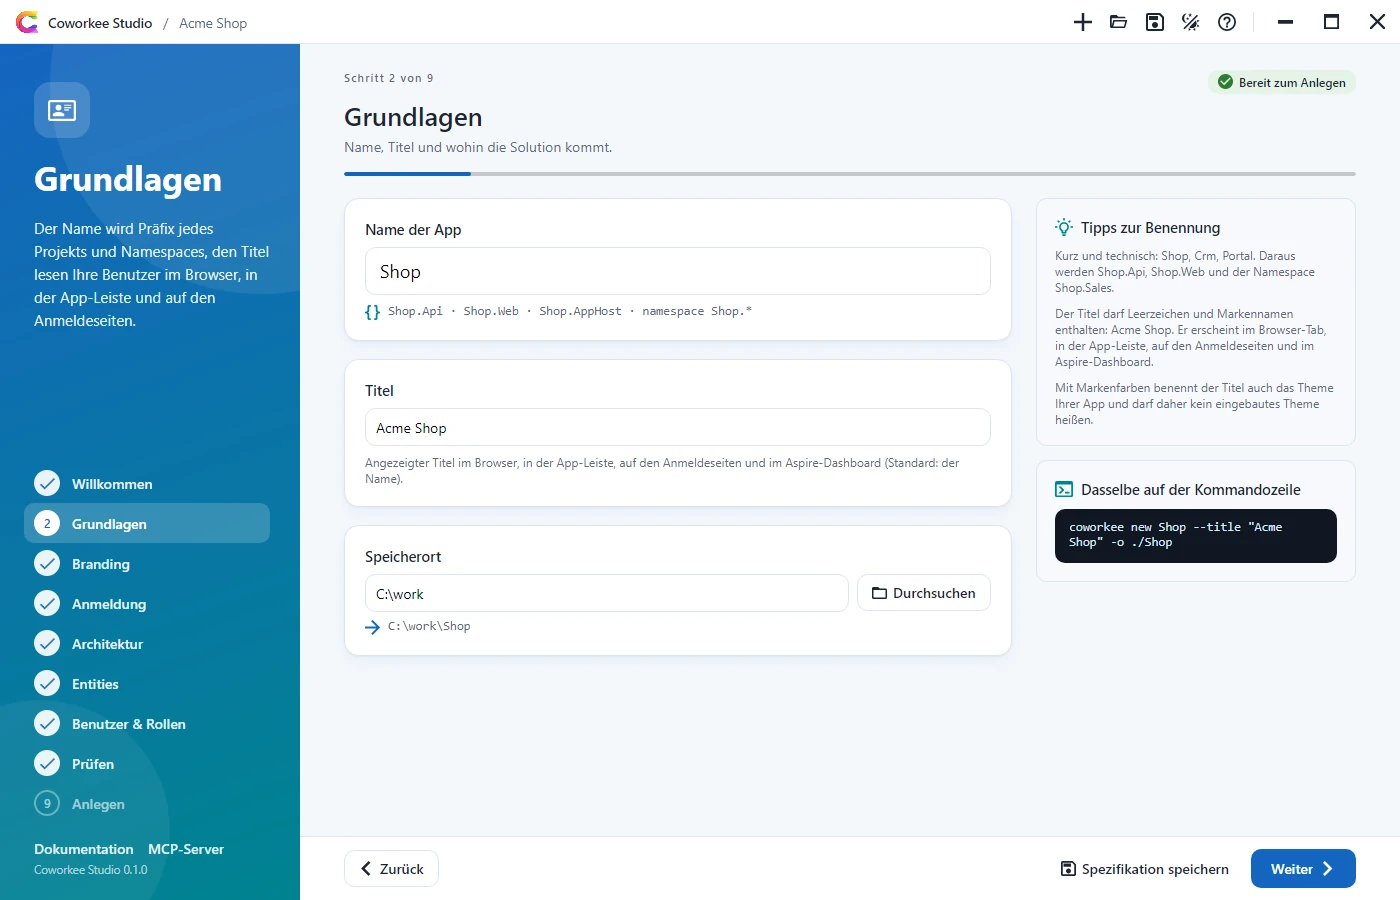
Task: Click the wizard progress bar
Action: pyautogui.click(x=850, y=174)
